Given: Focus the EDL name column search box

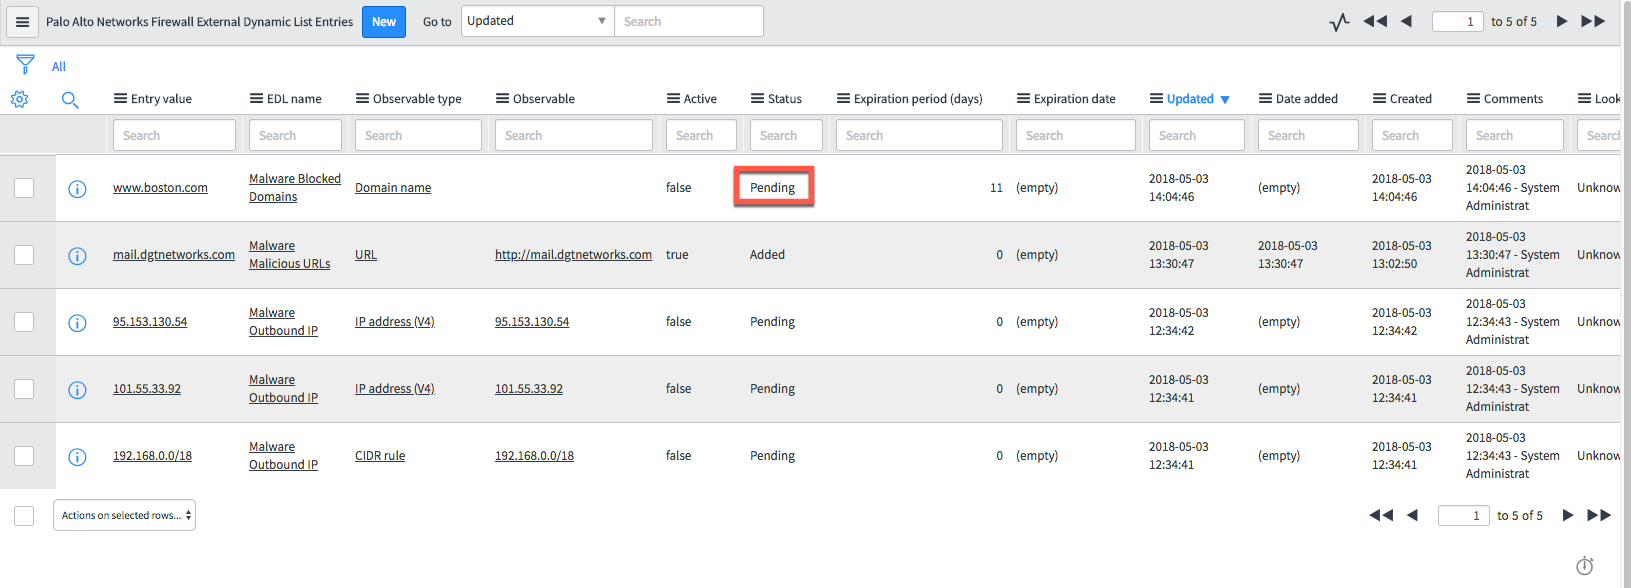Looking at the screenshot, I should [295, 135].
